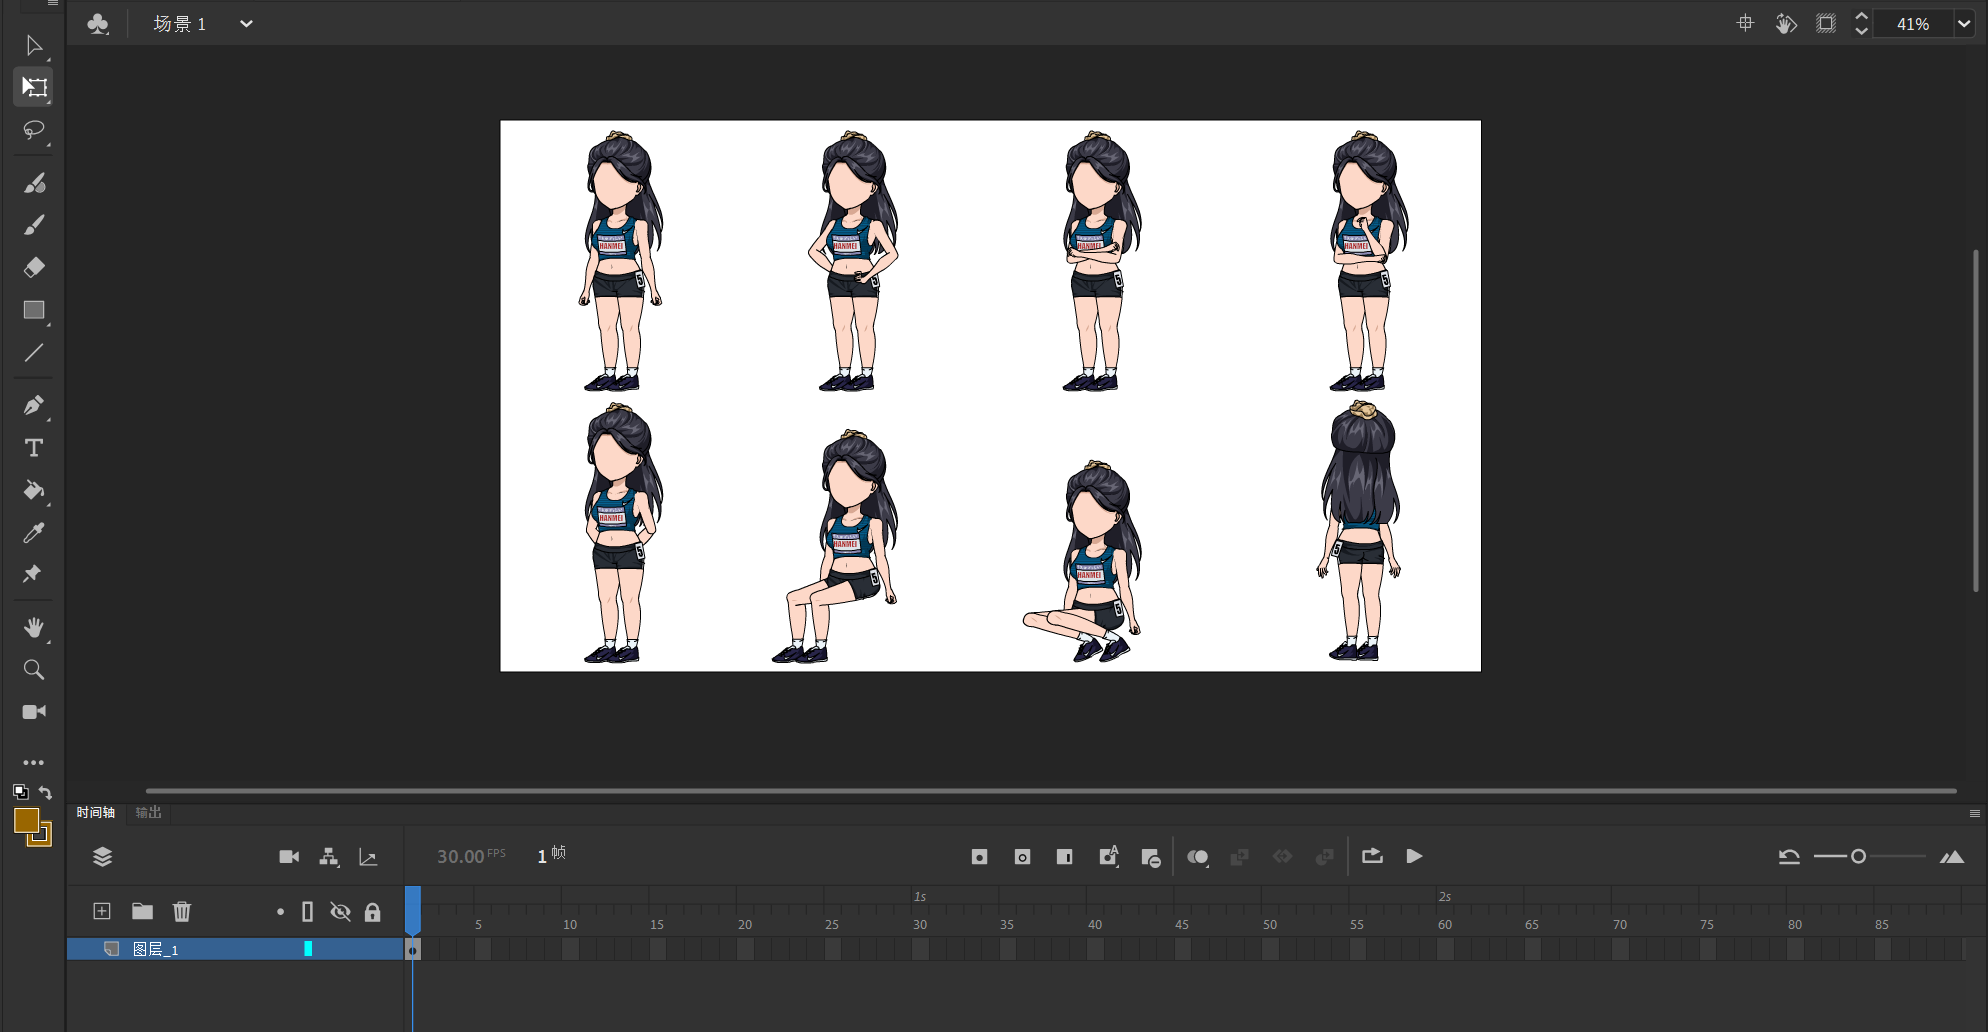Expand the timeline panel options menu
Viewport: 1988px width, 1032px height.
(x=1974, y=813)
